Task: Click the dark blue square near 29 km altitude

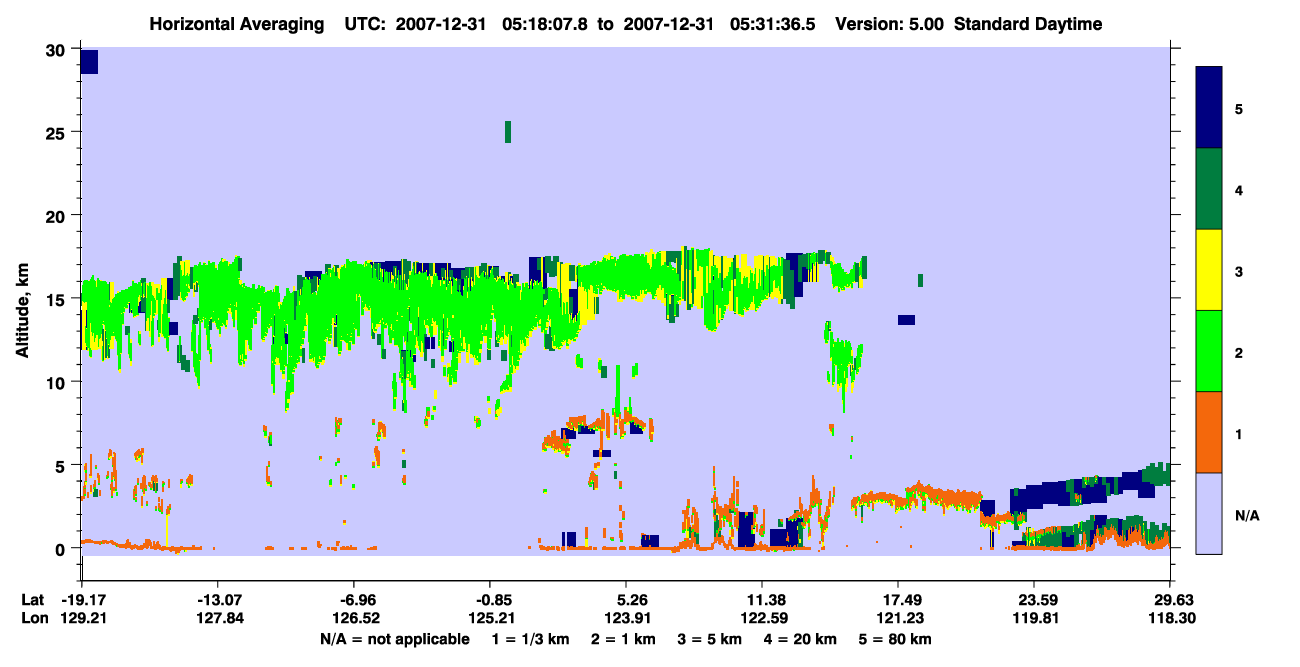Action: pos(89,61)
